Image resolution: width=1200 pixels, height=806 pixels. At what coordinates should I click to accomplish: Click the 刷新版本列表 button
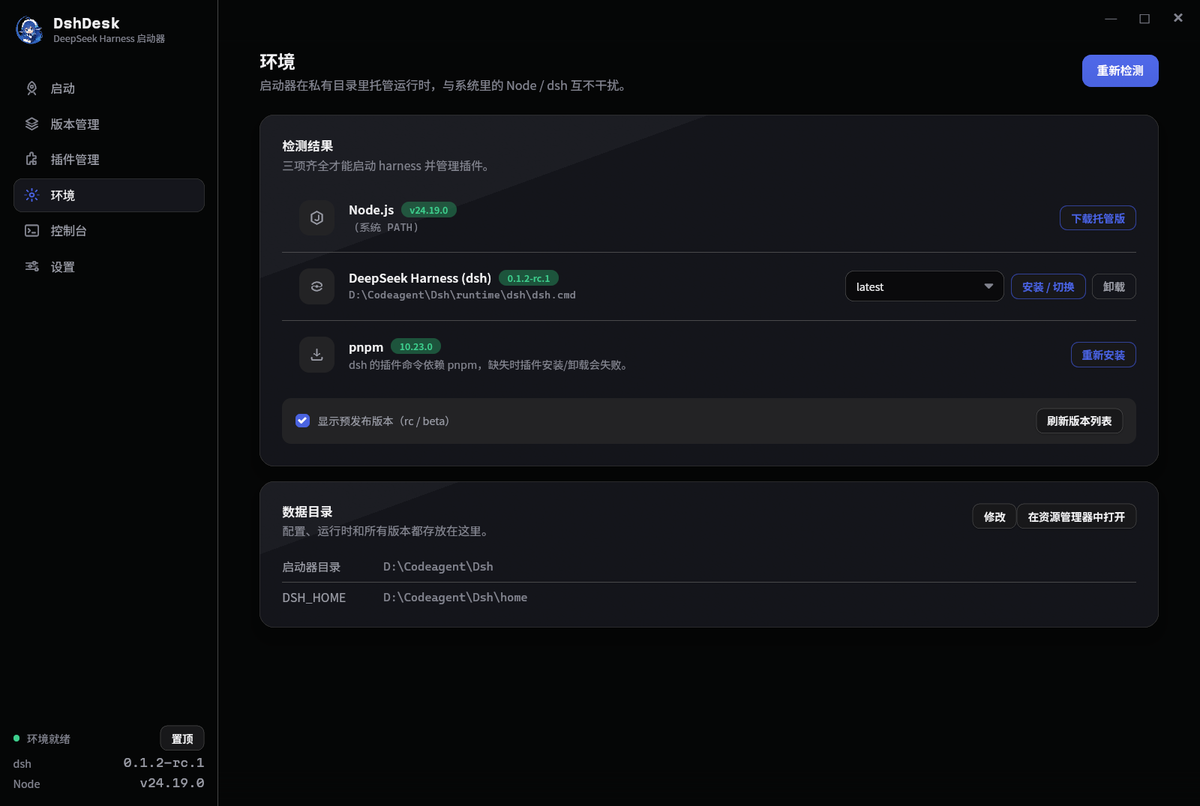(x=1079, y=421)
